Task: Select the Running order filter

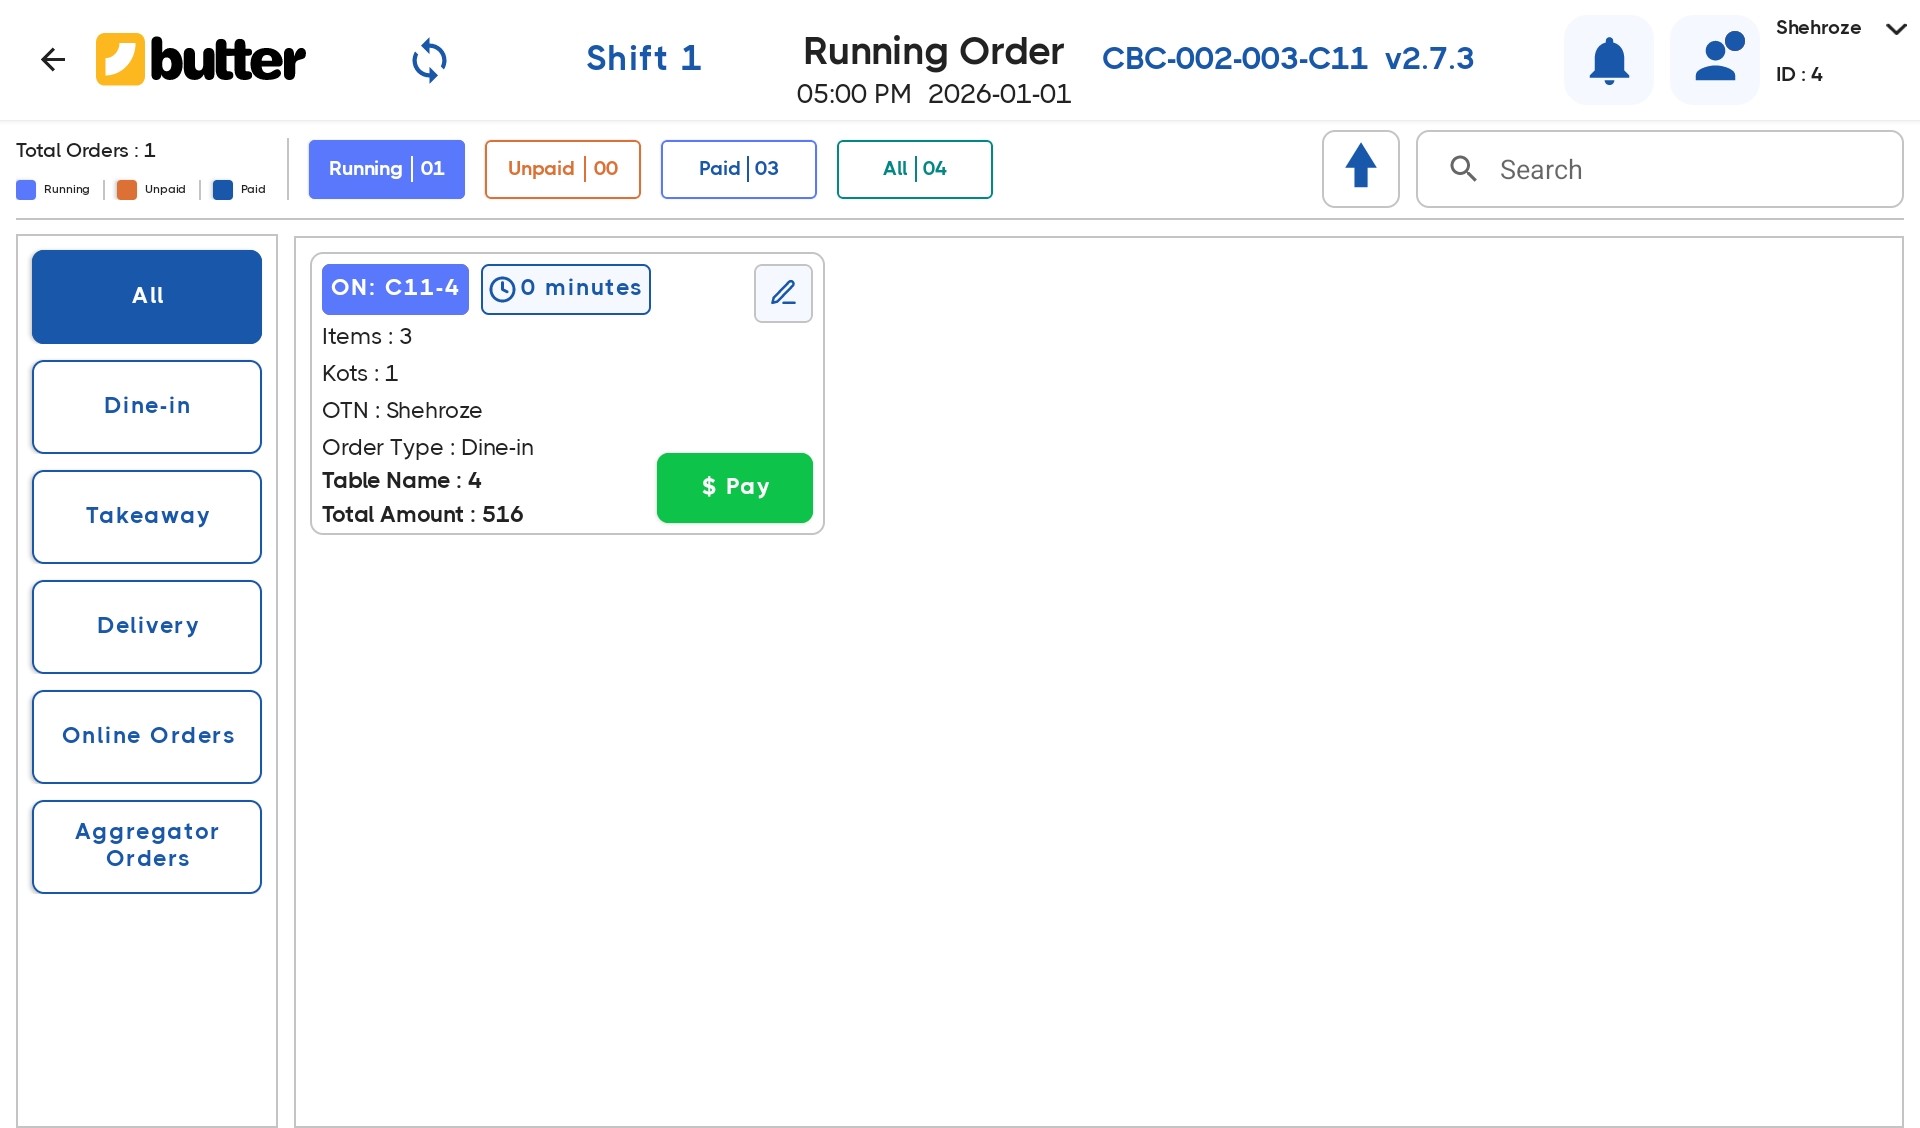Action: [x=386, y=169]
